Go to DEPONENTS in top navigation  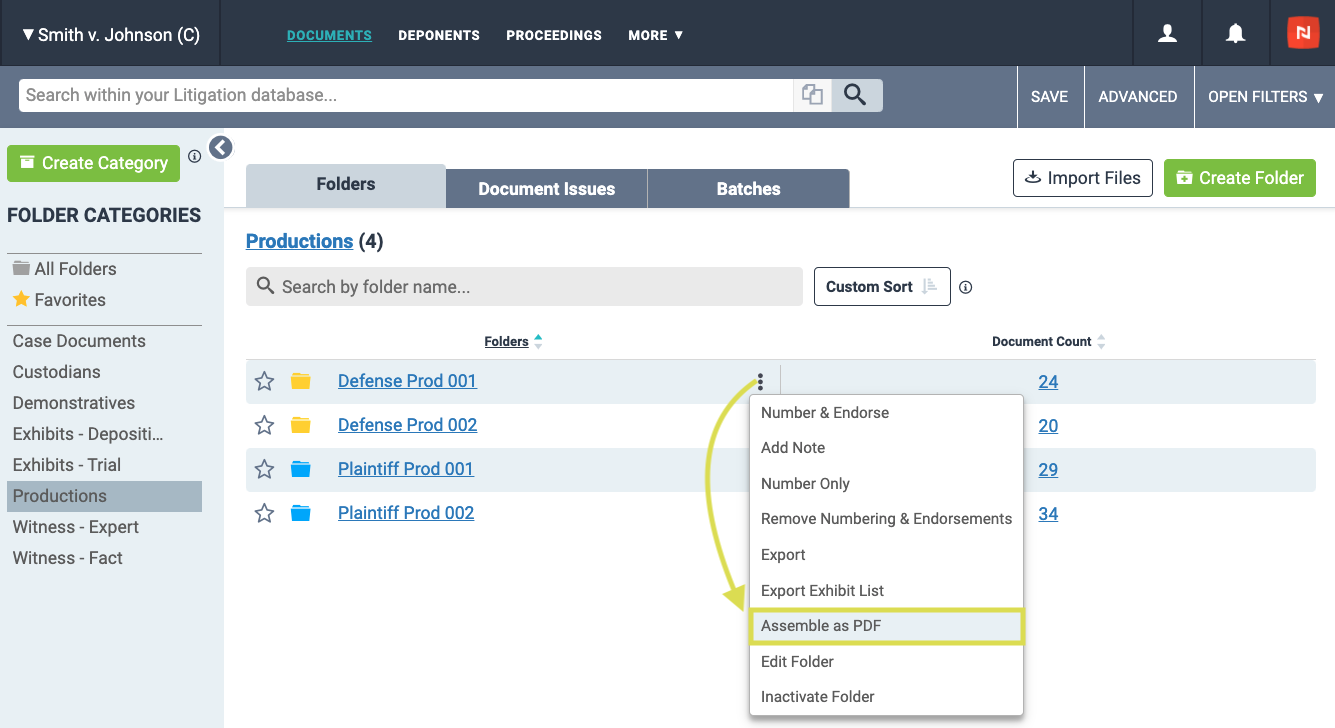pos(439,35)
